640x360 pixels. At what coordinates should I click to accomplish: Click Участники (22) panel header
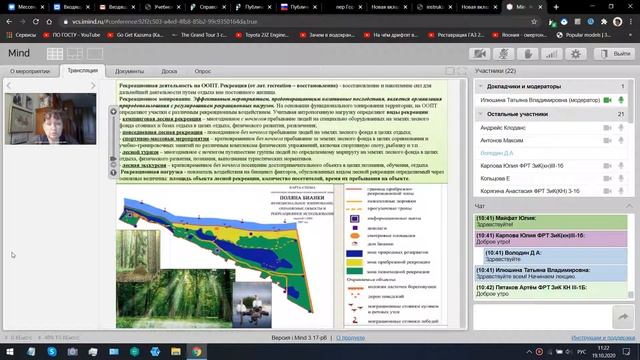[495, 71]
